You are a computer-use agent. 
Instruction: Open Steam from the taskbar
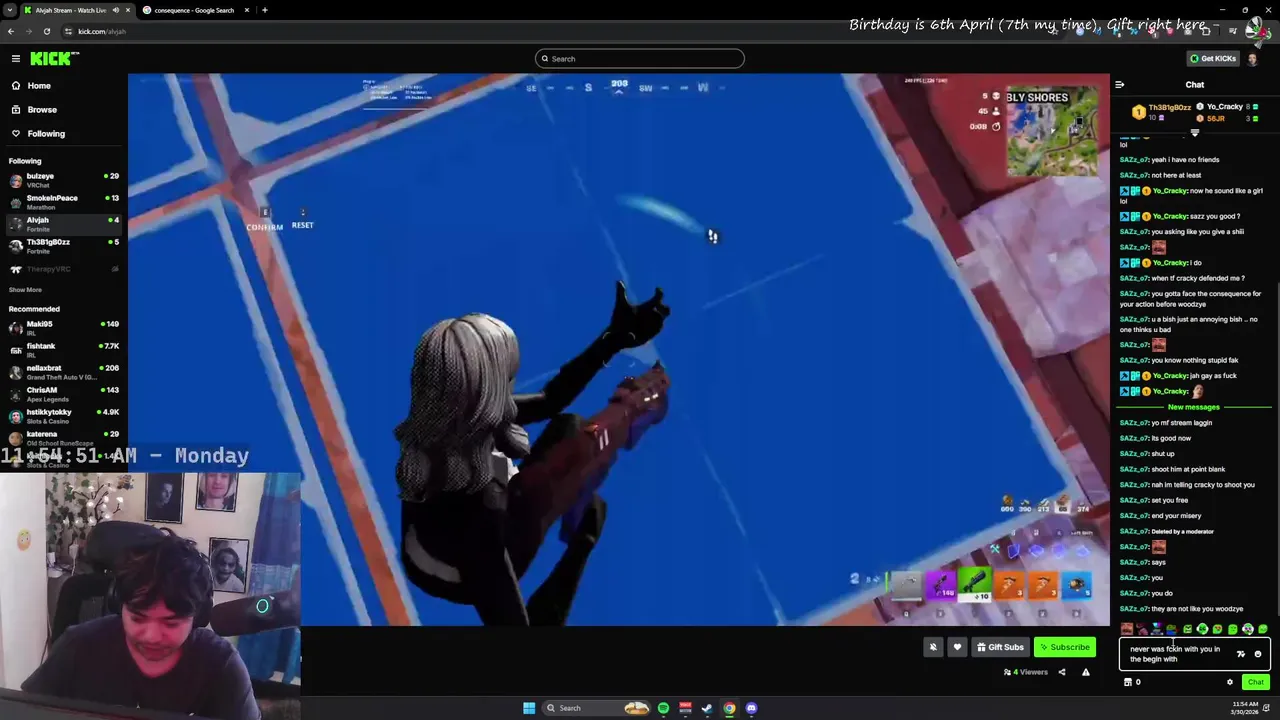707,708
